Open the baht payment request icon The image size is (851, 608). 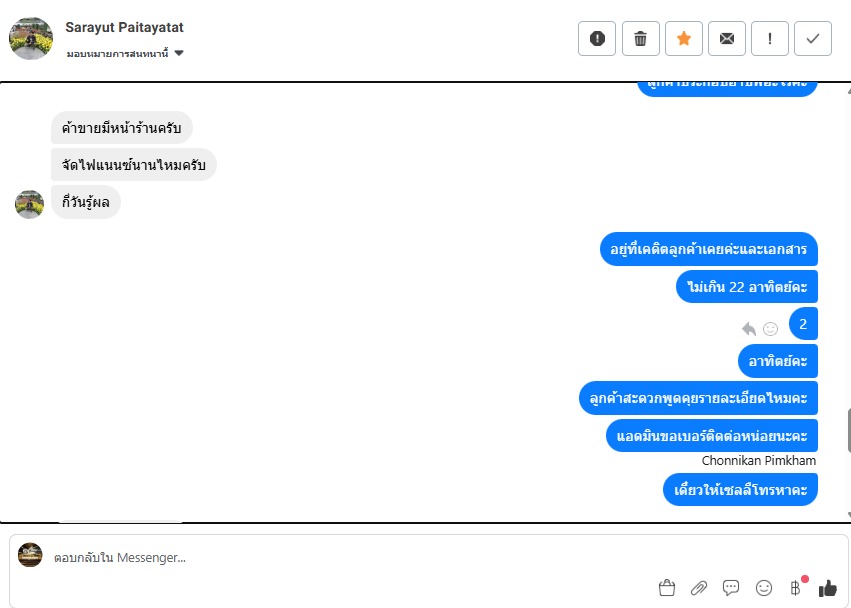pos(796,587)
